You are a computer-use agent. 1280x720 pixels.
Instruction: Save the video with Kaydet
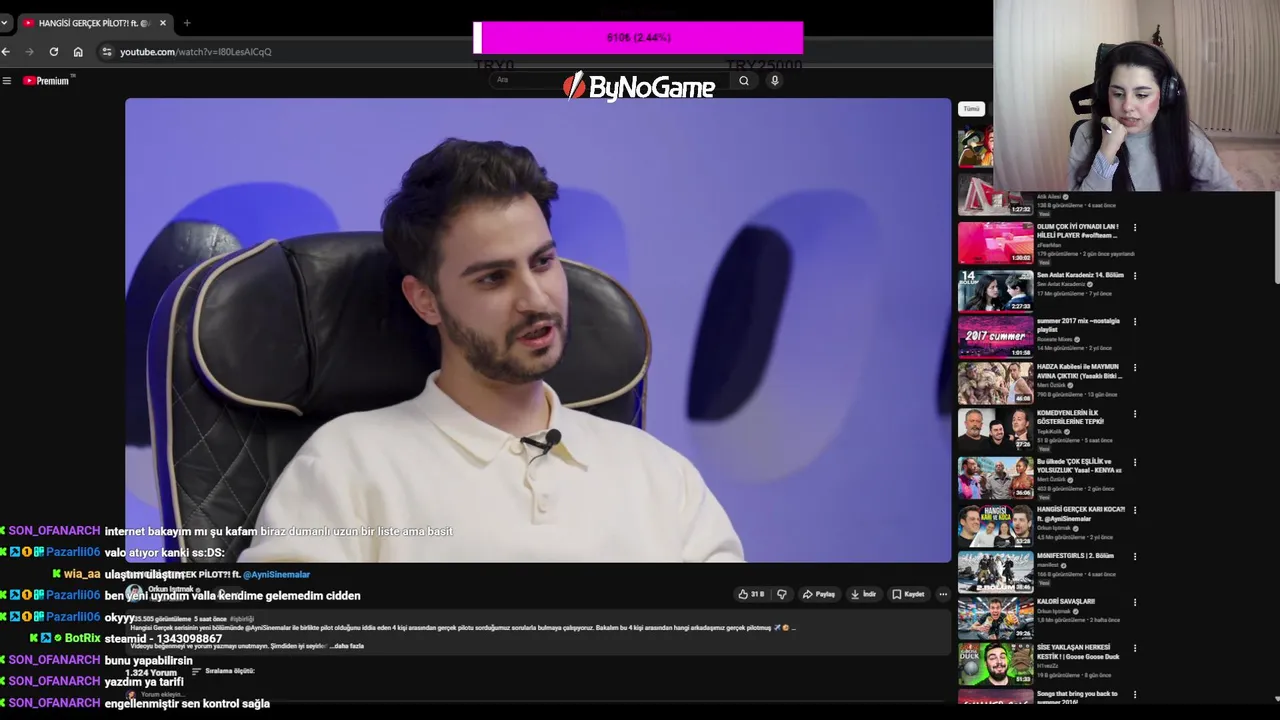tap(908, 594)
